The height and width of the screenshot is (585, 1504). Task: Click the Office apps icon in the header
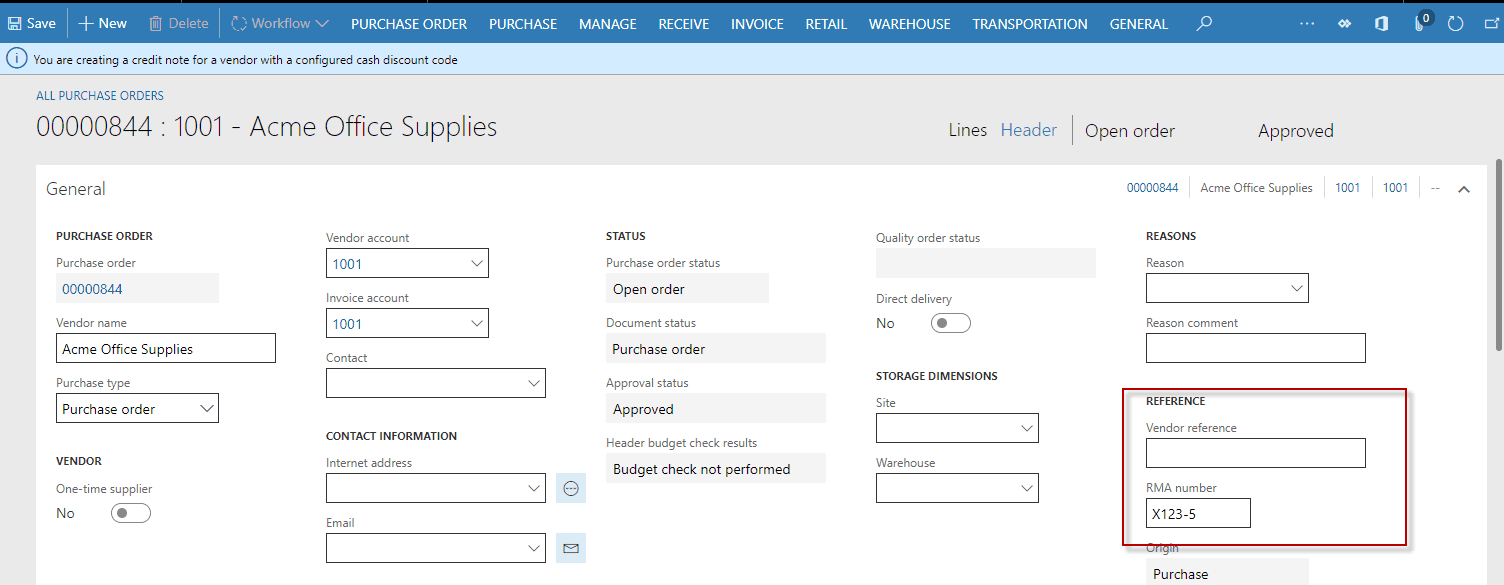pos(1381,22)
